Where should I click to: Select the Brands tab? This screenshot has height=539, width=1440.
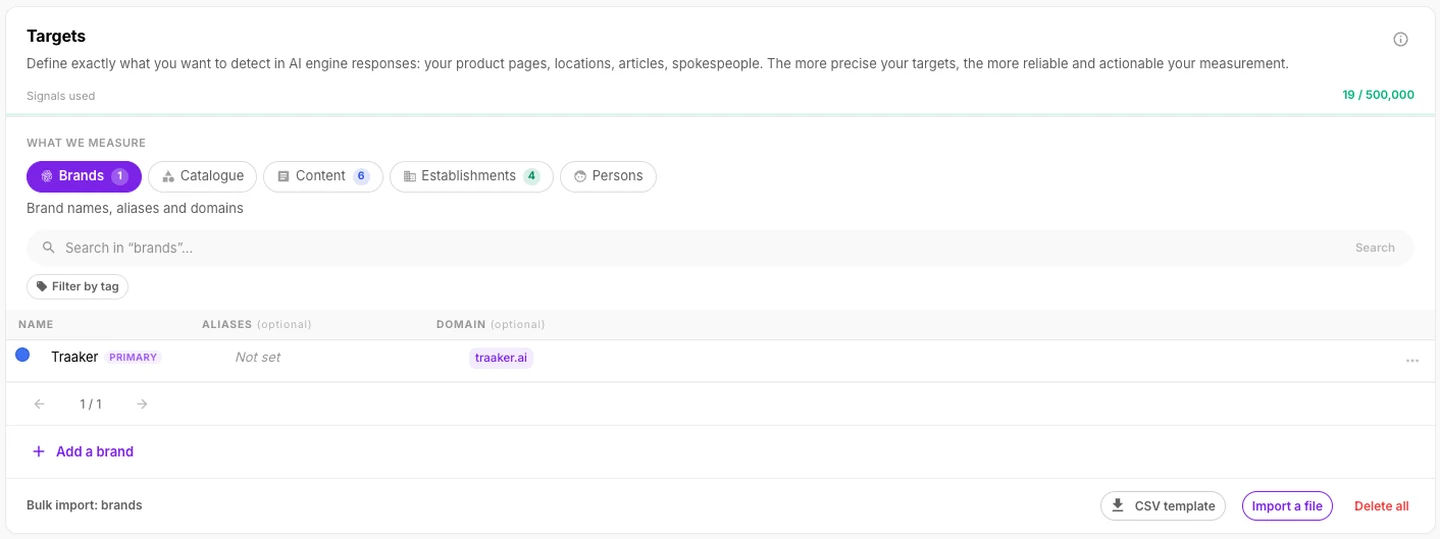[x=84, y=176]
